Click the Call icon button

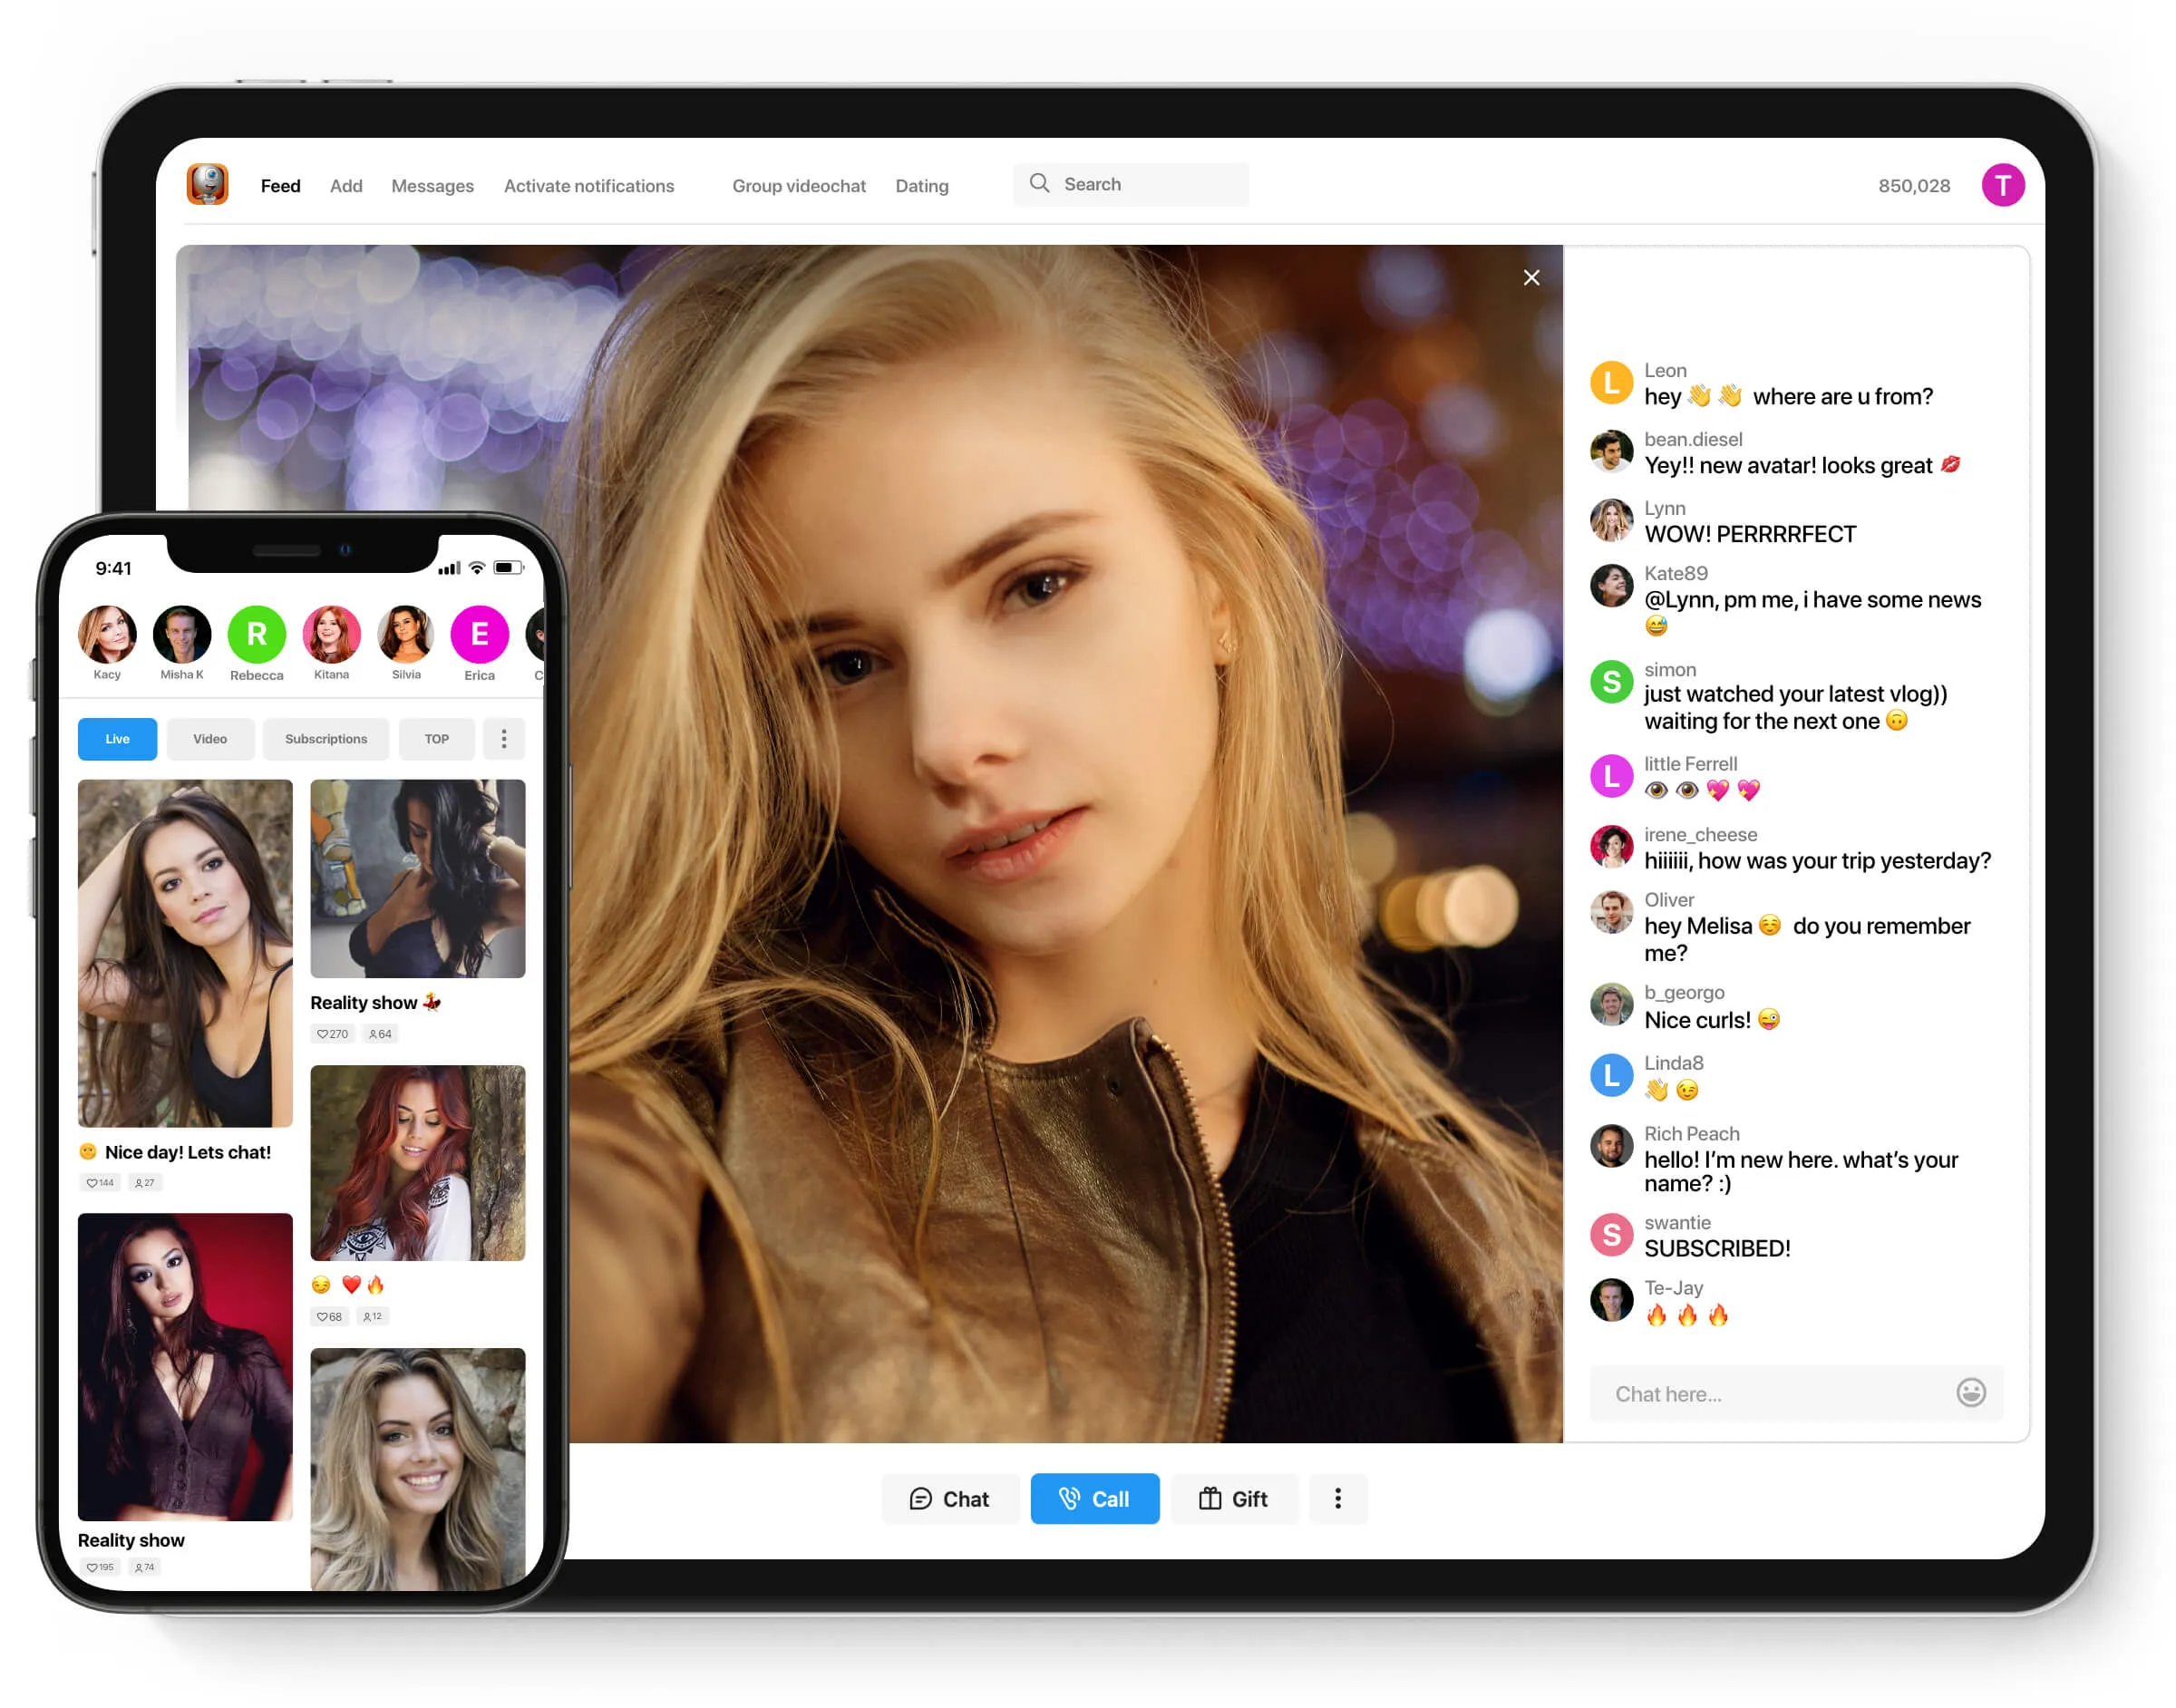coord(1092,1498)
